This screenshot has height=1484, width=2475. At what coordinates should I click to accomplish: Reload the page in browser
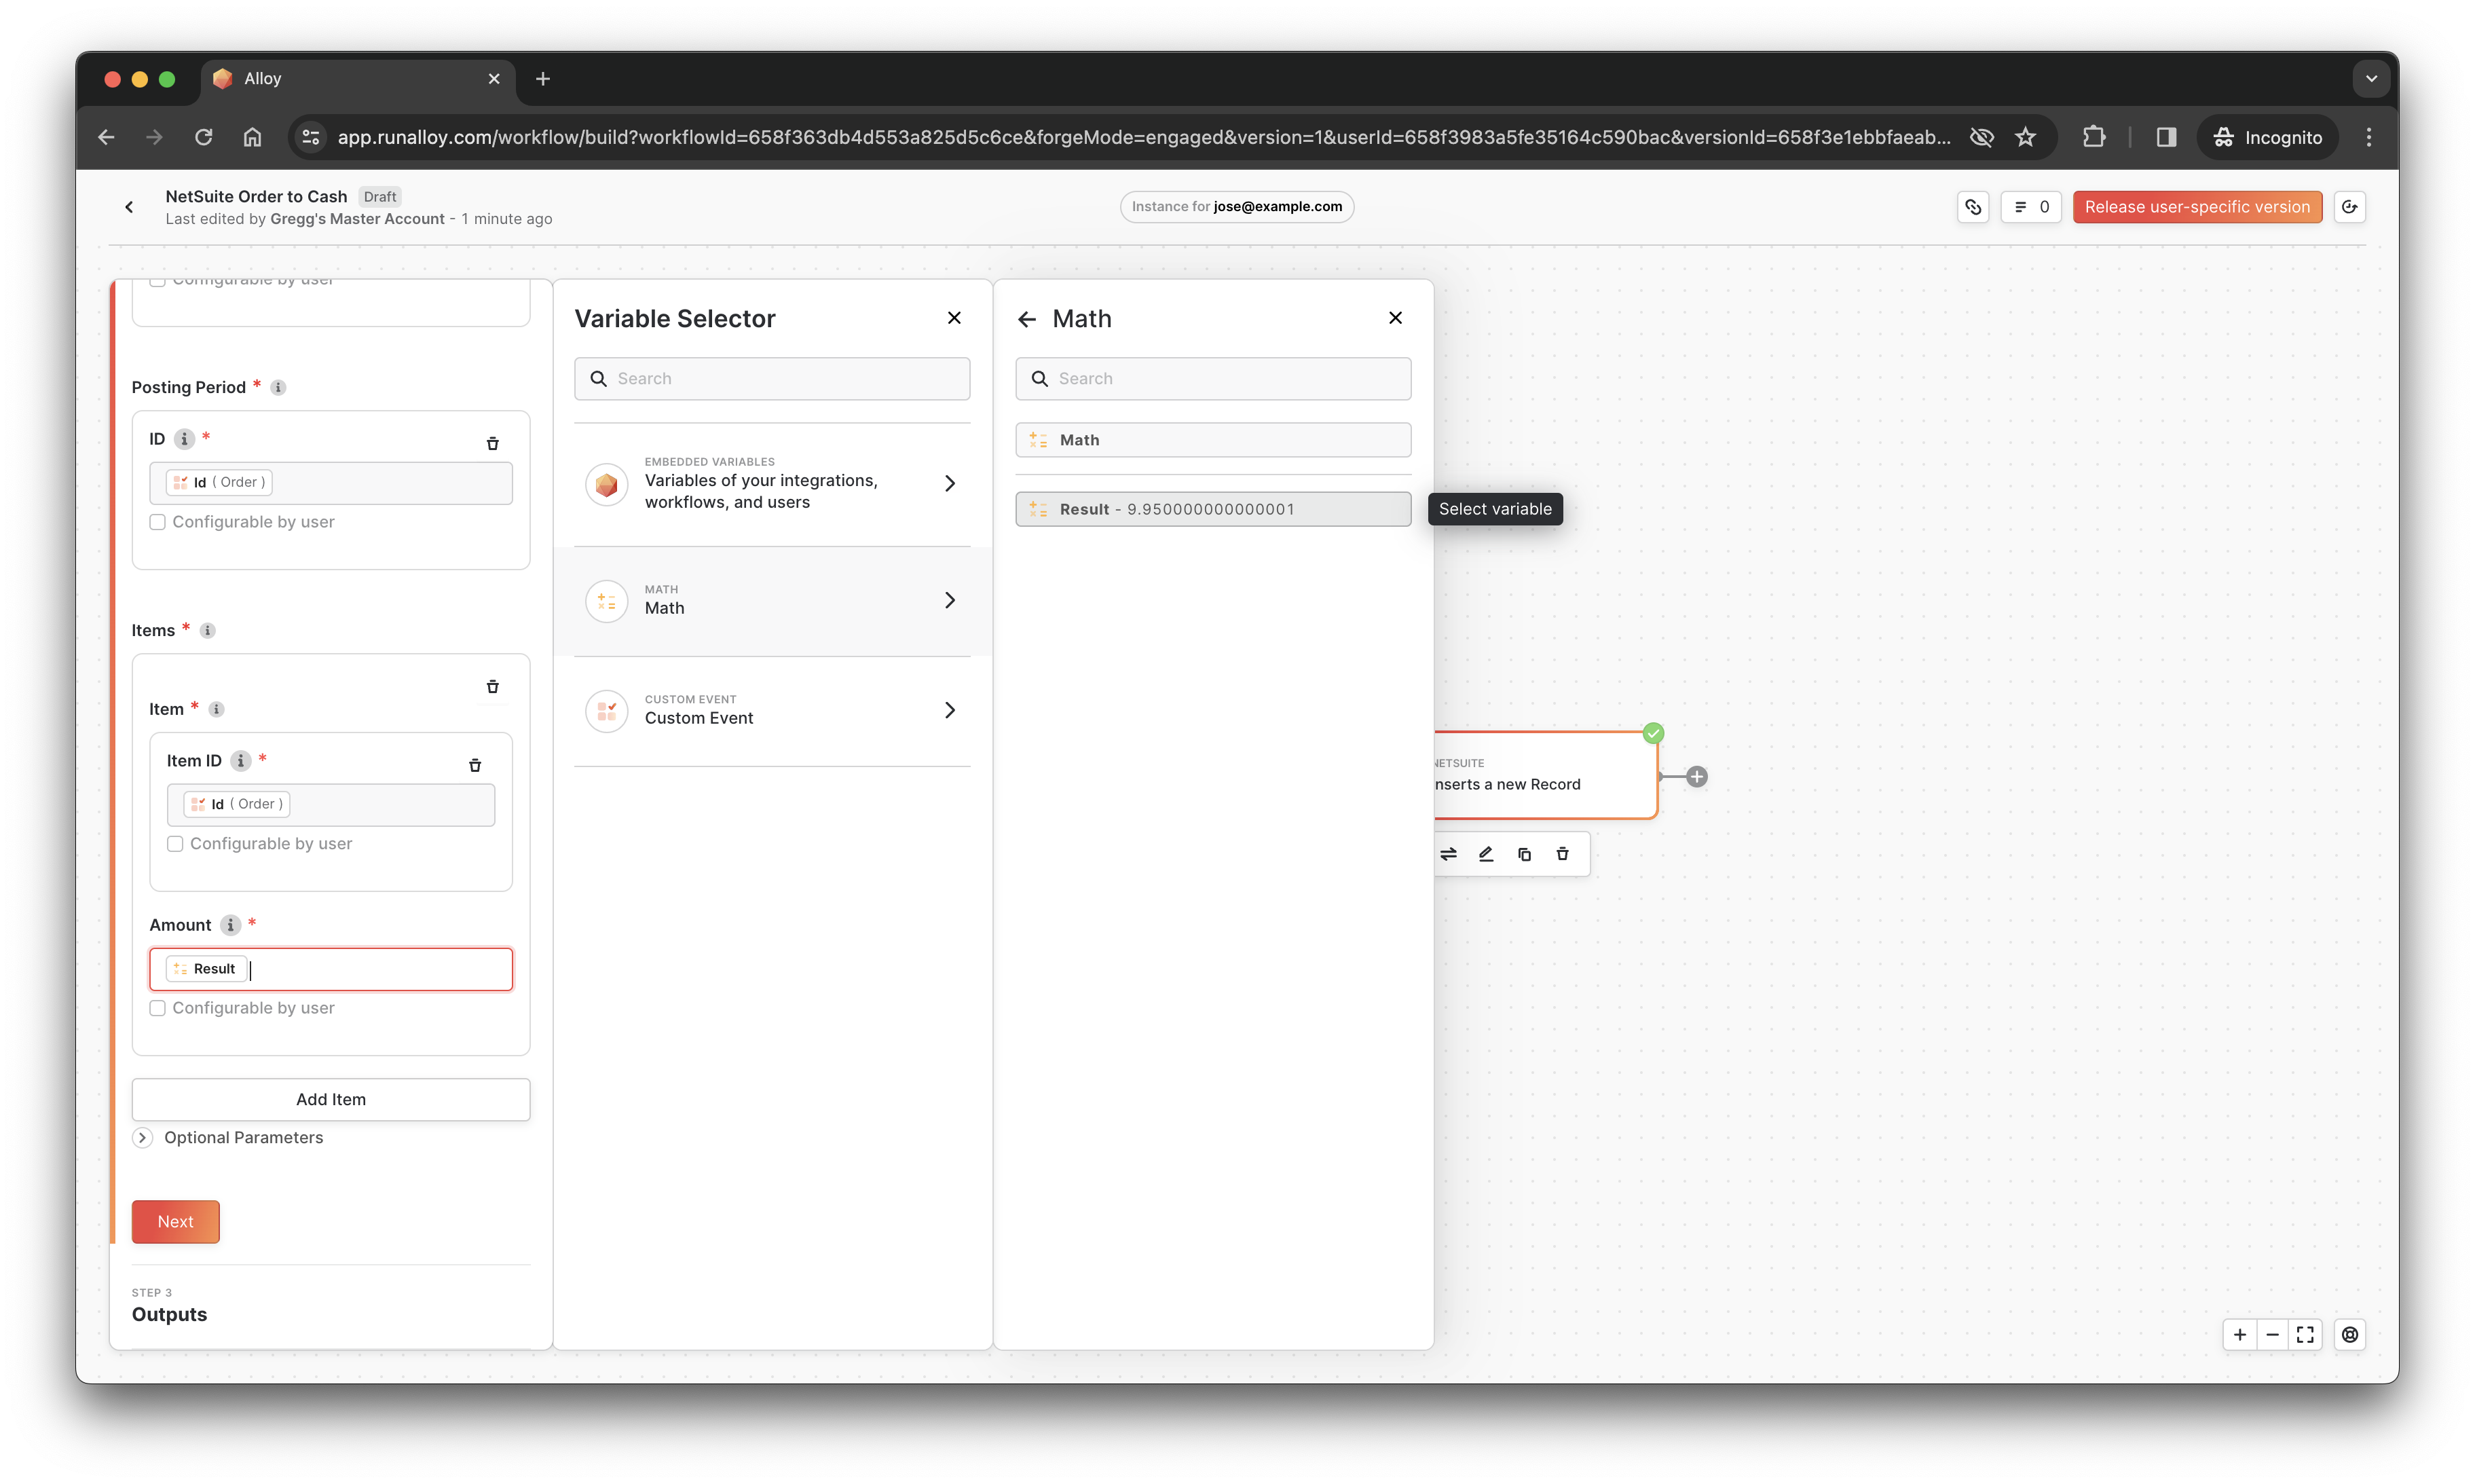tap(203, 137)
